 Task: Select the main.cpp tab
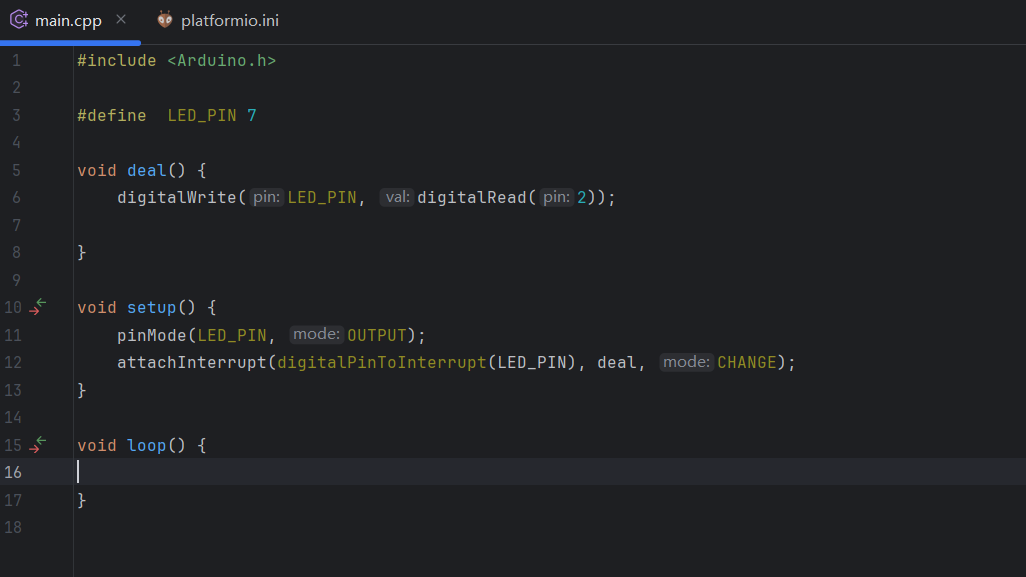pyautogui.click(x=70, y=18)
